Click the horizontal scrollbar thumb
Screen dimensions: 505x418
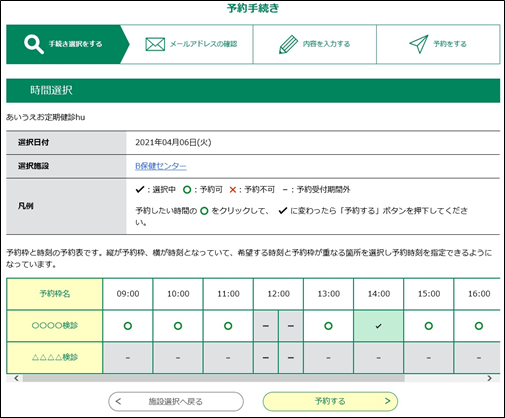[x=213, y=378]
